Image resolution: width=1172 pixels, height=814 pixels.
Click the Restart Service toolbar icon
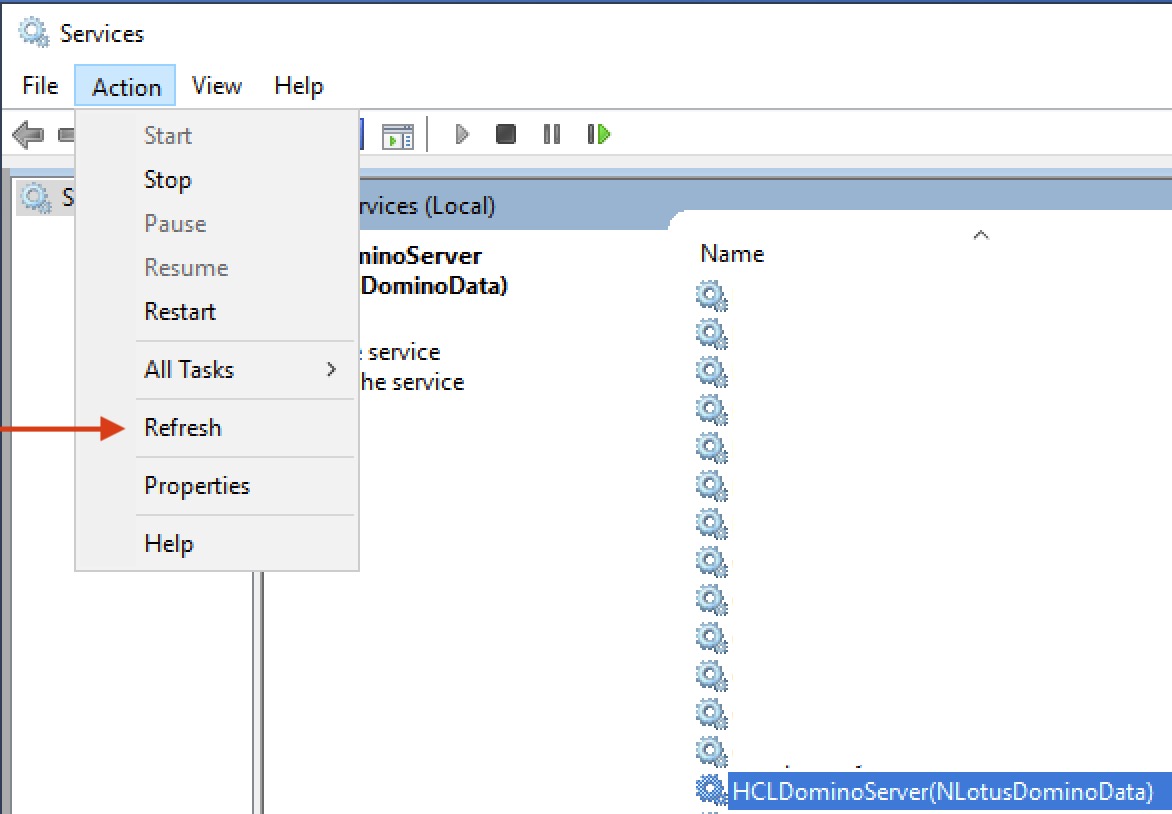click(x=599, y=134)
